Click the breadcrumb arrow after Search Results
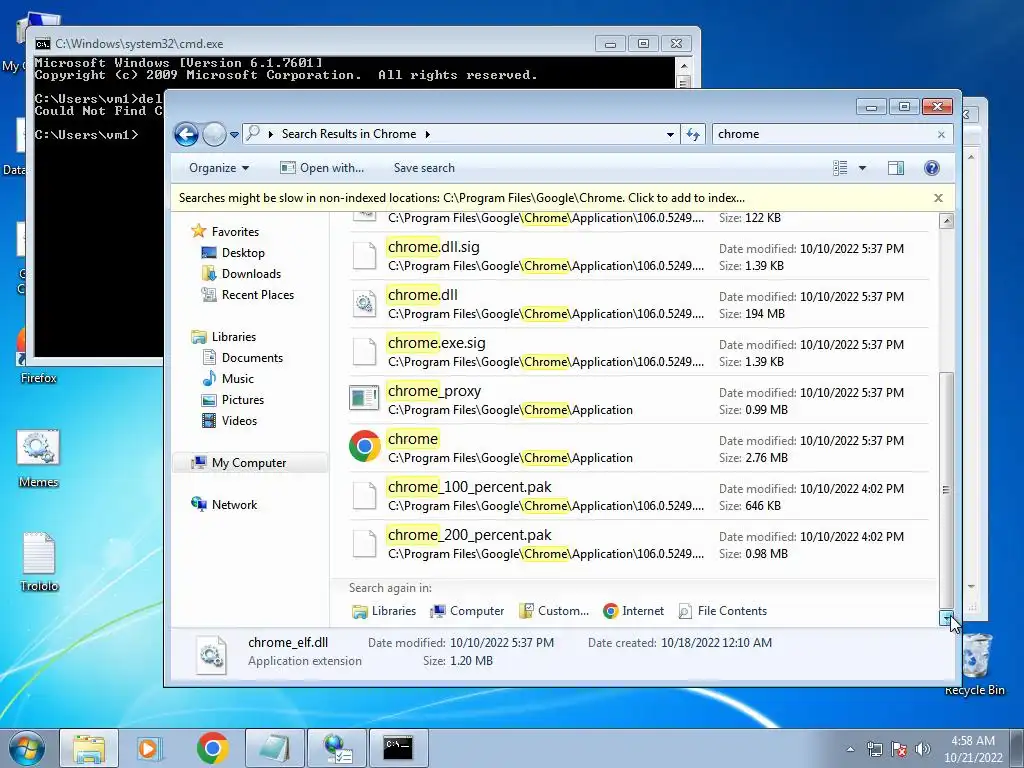The width and height of the screenshot is (1024, 768). click(x=428, y=135)
